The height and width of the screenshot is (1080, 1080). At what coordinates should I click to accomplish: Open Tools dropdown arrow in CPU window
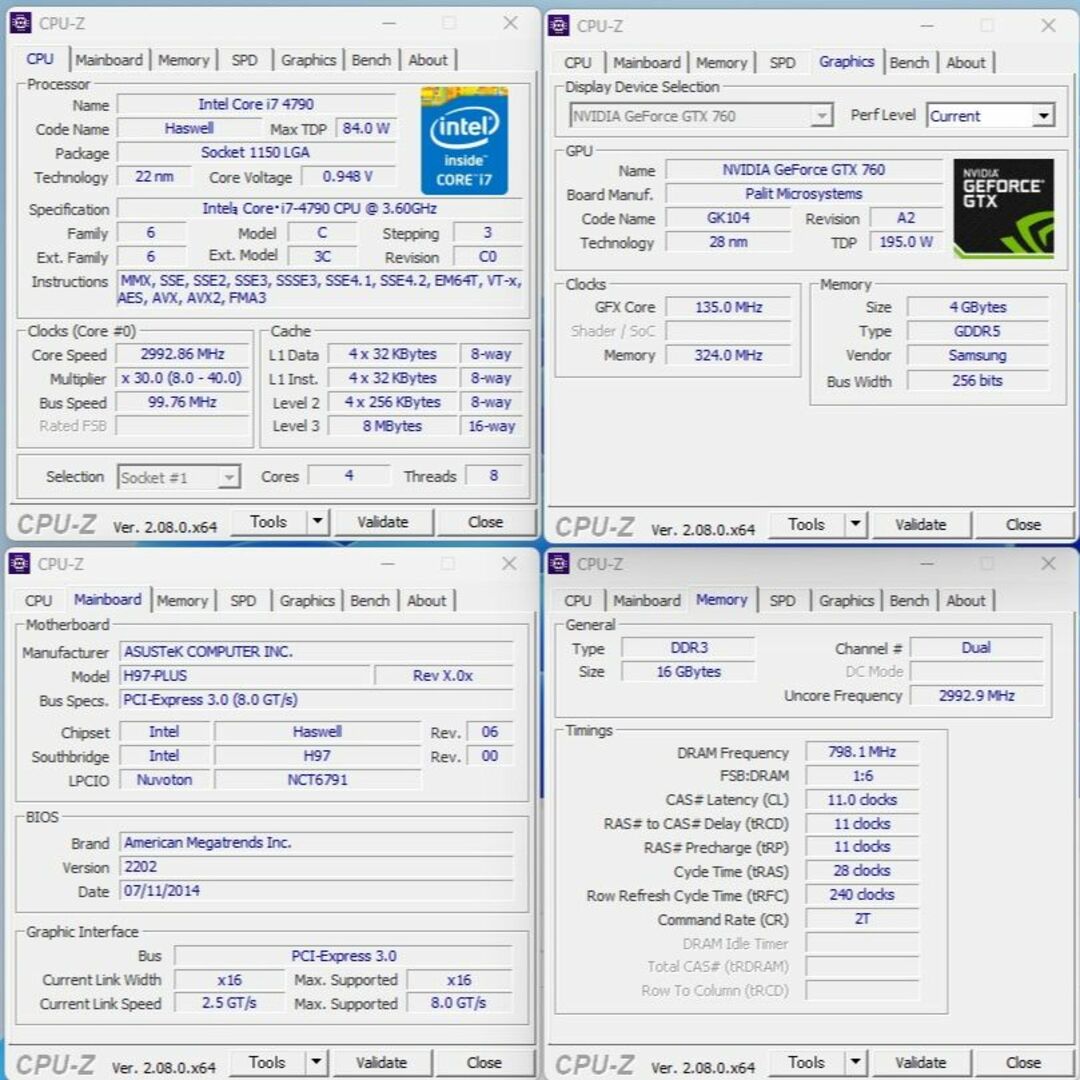click(318, 521)
